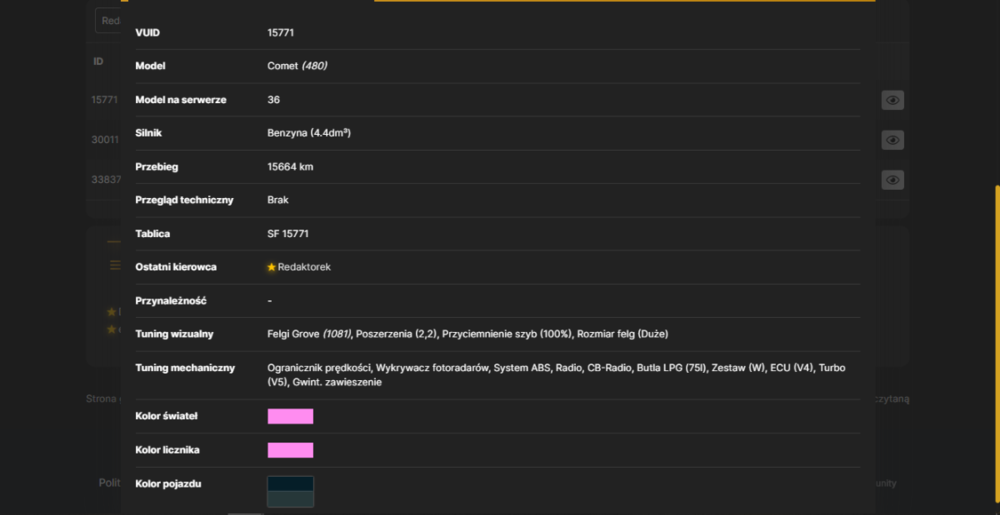The width and height of the screenshot is (1000, 515).
Task: Click the eye icon for vehicle 33837
Action: [892, 180]
